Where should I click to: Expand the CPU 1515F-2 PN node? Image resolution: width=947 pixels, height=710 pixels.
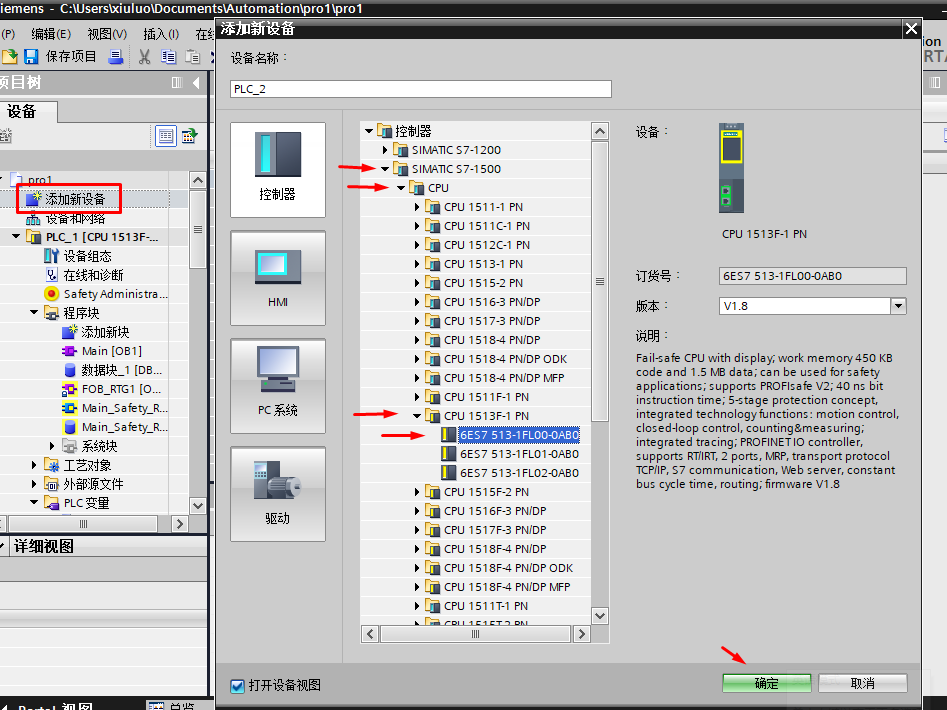tap(418, 492)
